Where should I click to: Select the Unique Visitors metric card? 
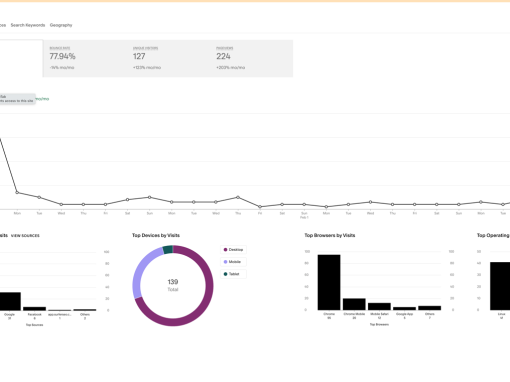click(168, 58)
